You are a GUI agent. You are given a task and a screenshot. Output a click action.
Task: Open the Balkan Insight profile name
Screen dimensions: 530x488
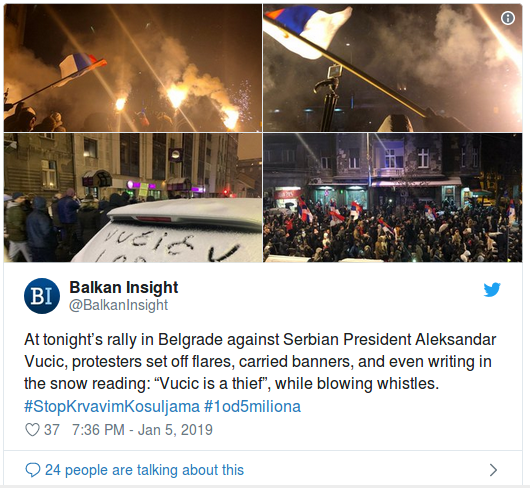(123, 288)
